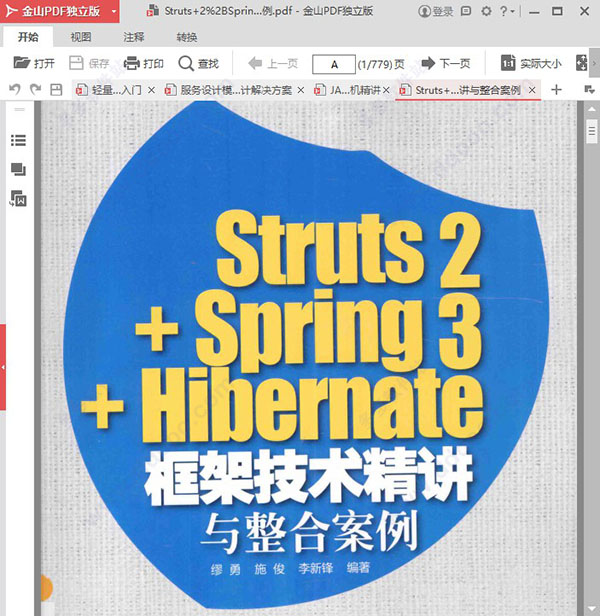Open the page thumbnails sidebar icon
Screen dimensions: 600x616
point(18,170)
